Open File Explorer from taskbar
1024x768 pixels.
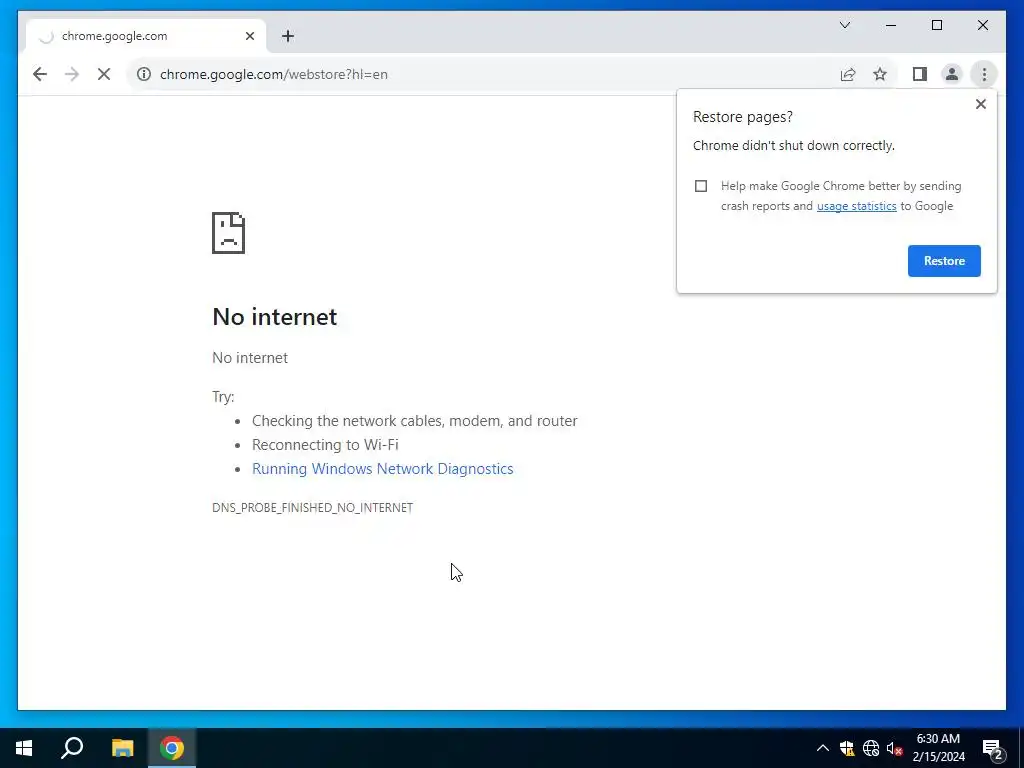tap(122, 748)
